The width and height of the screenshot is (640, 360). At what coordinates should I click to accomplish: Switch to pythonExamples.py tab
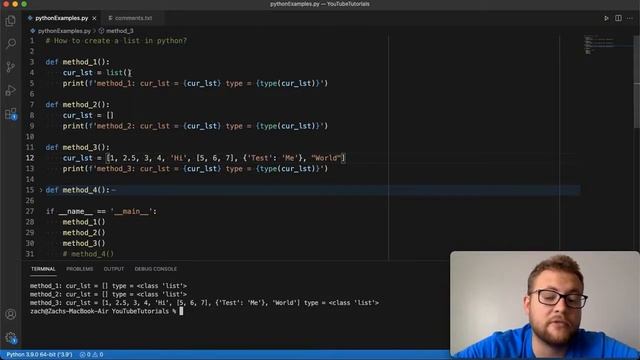point(61,18)
